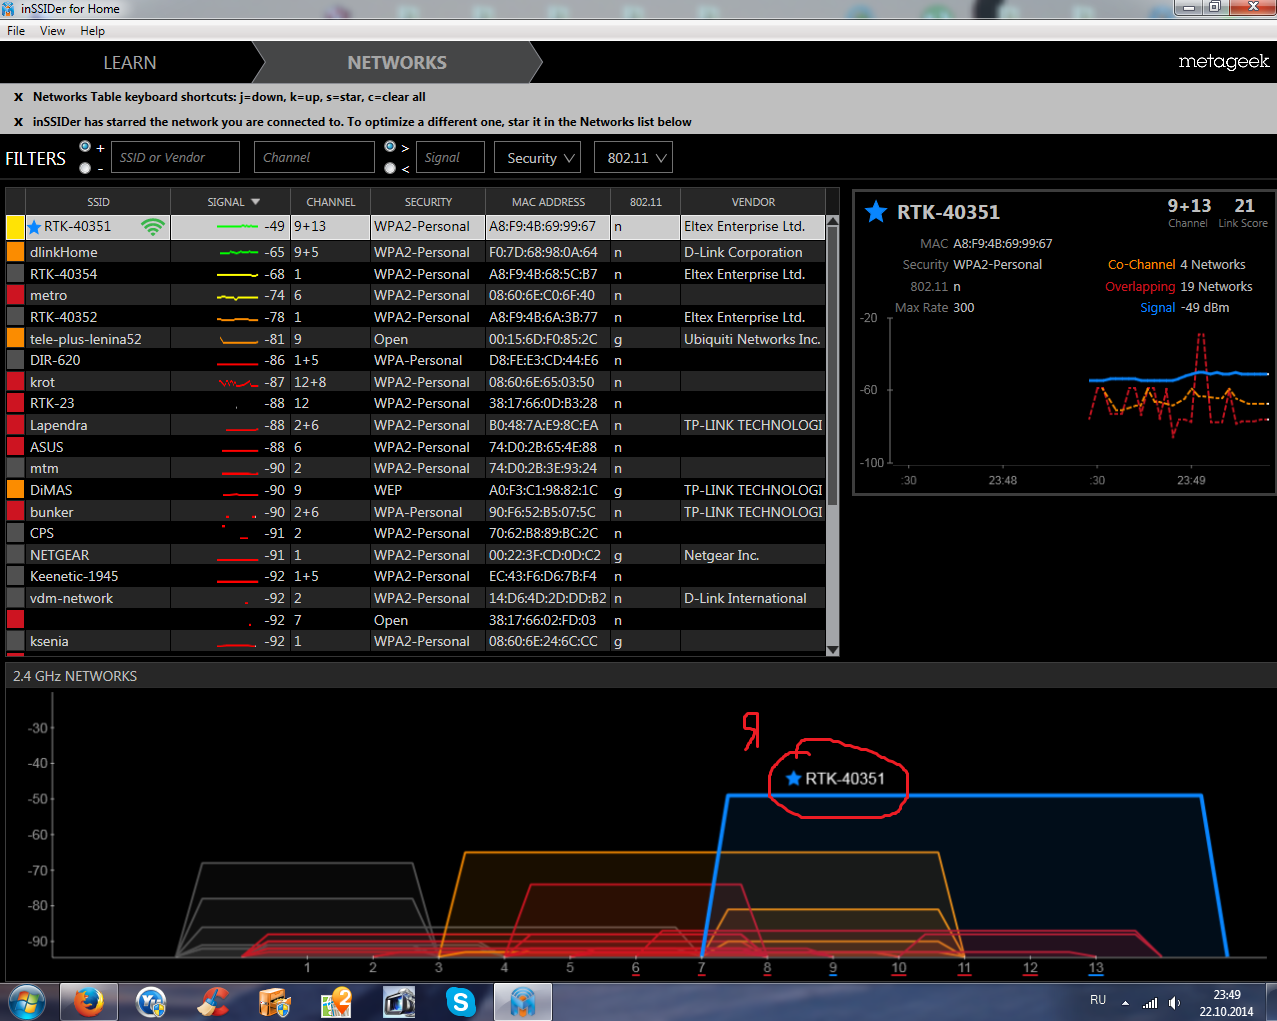Viewport: 1277px width, 1021px height.
Task: Click the orange color swatch of dlinkHome row
Action: [15, 252]
